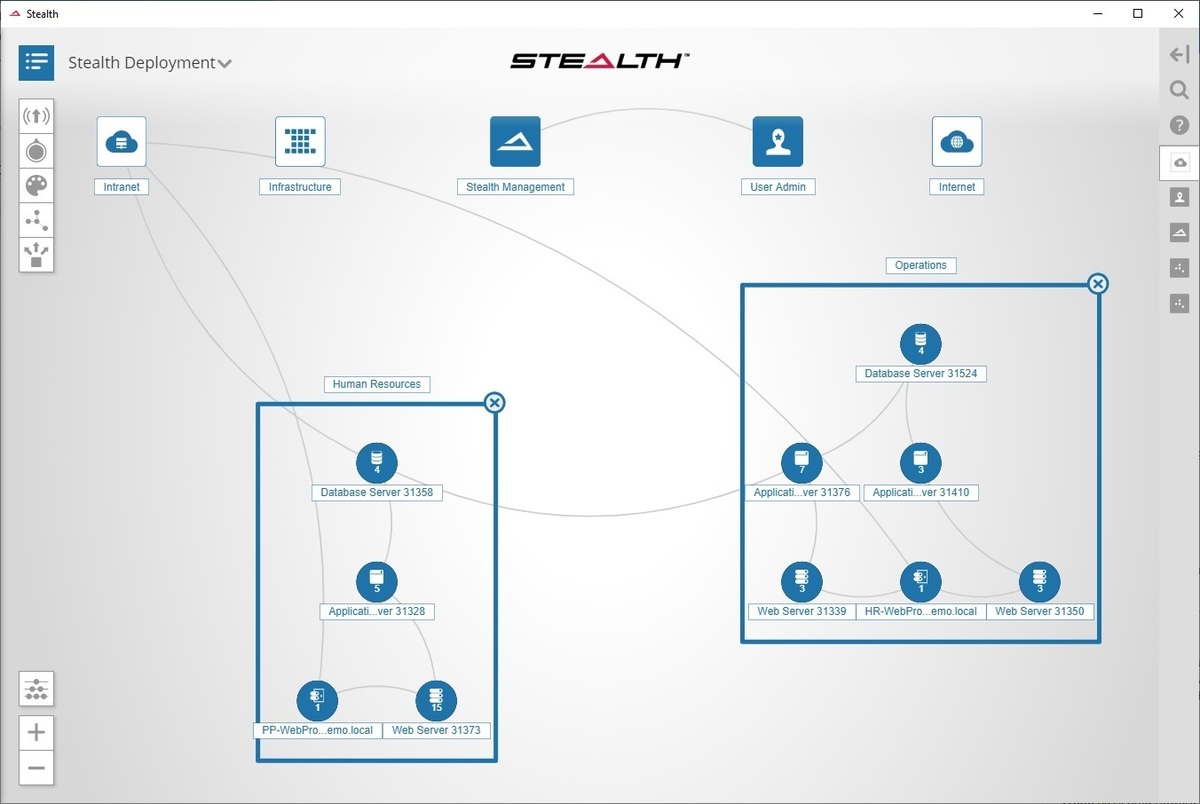This screenshot has height=804, width=1200.
Task: Select the color palette tool icon
Action: [36, 186]
